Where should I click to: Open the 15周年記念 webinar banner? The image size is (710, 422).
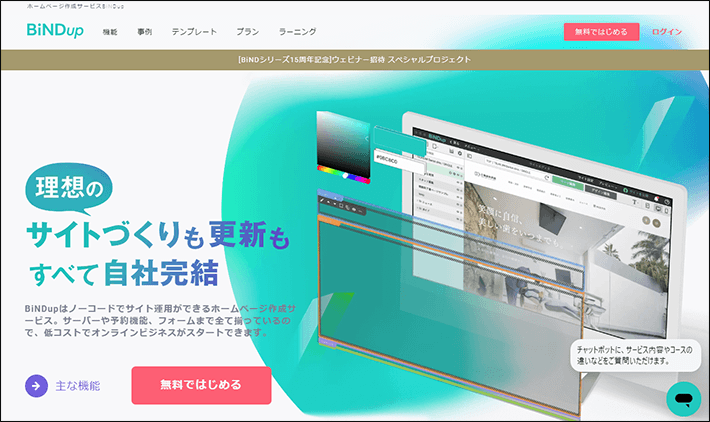point(355,60)
